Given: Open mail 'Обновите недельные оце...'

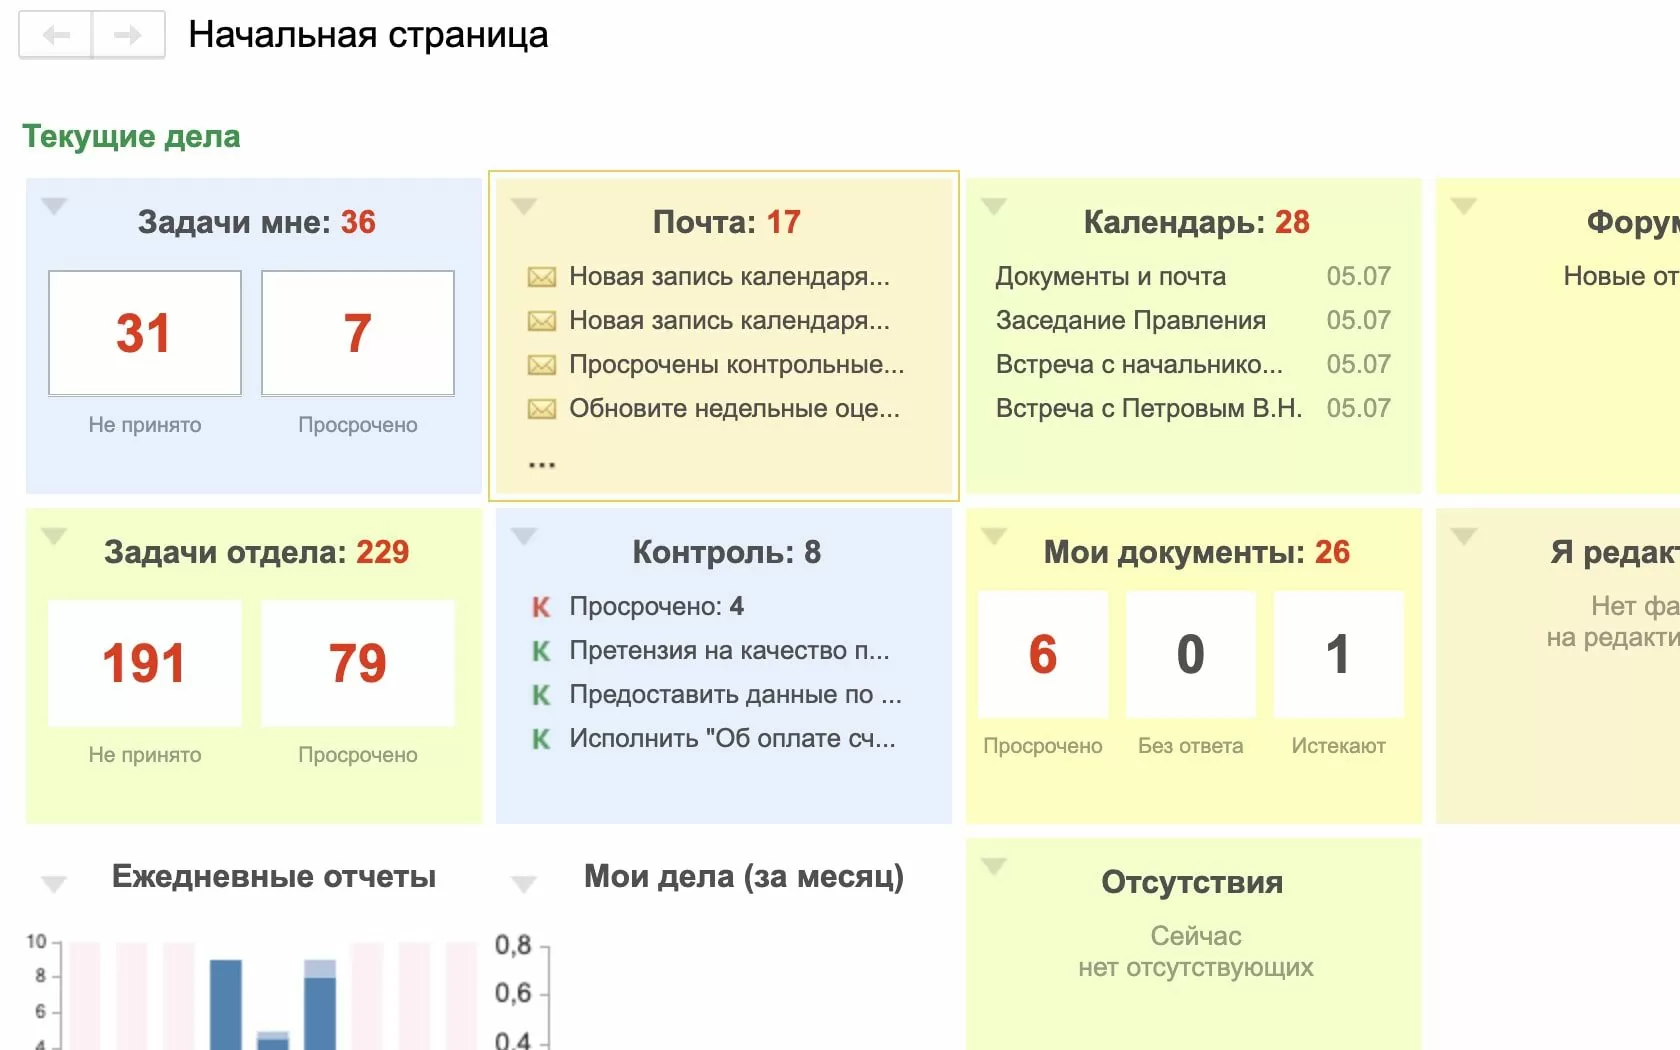Looking at the screenshot, I should tap(734, 409).
